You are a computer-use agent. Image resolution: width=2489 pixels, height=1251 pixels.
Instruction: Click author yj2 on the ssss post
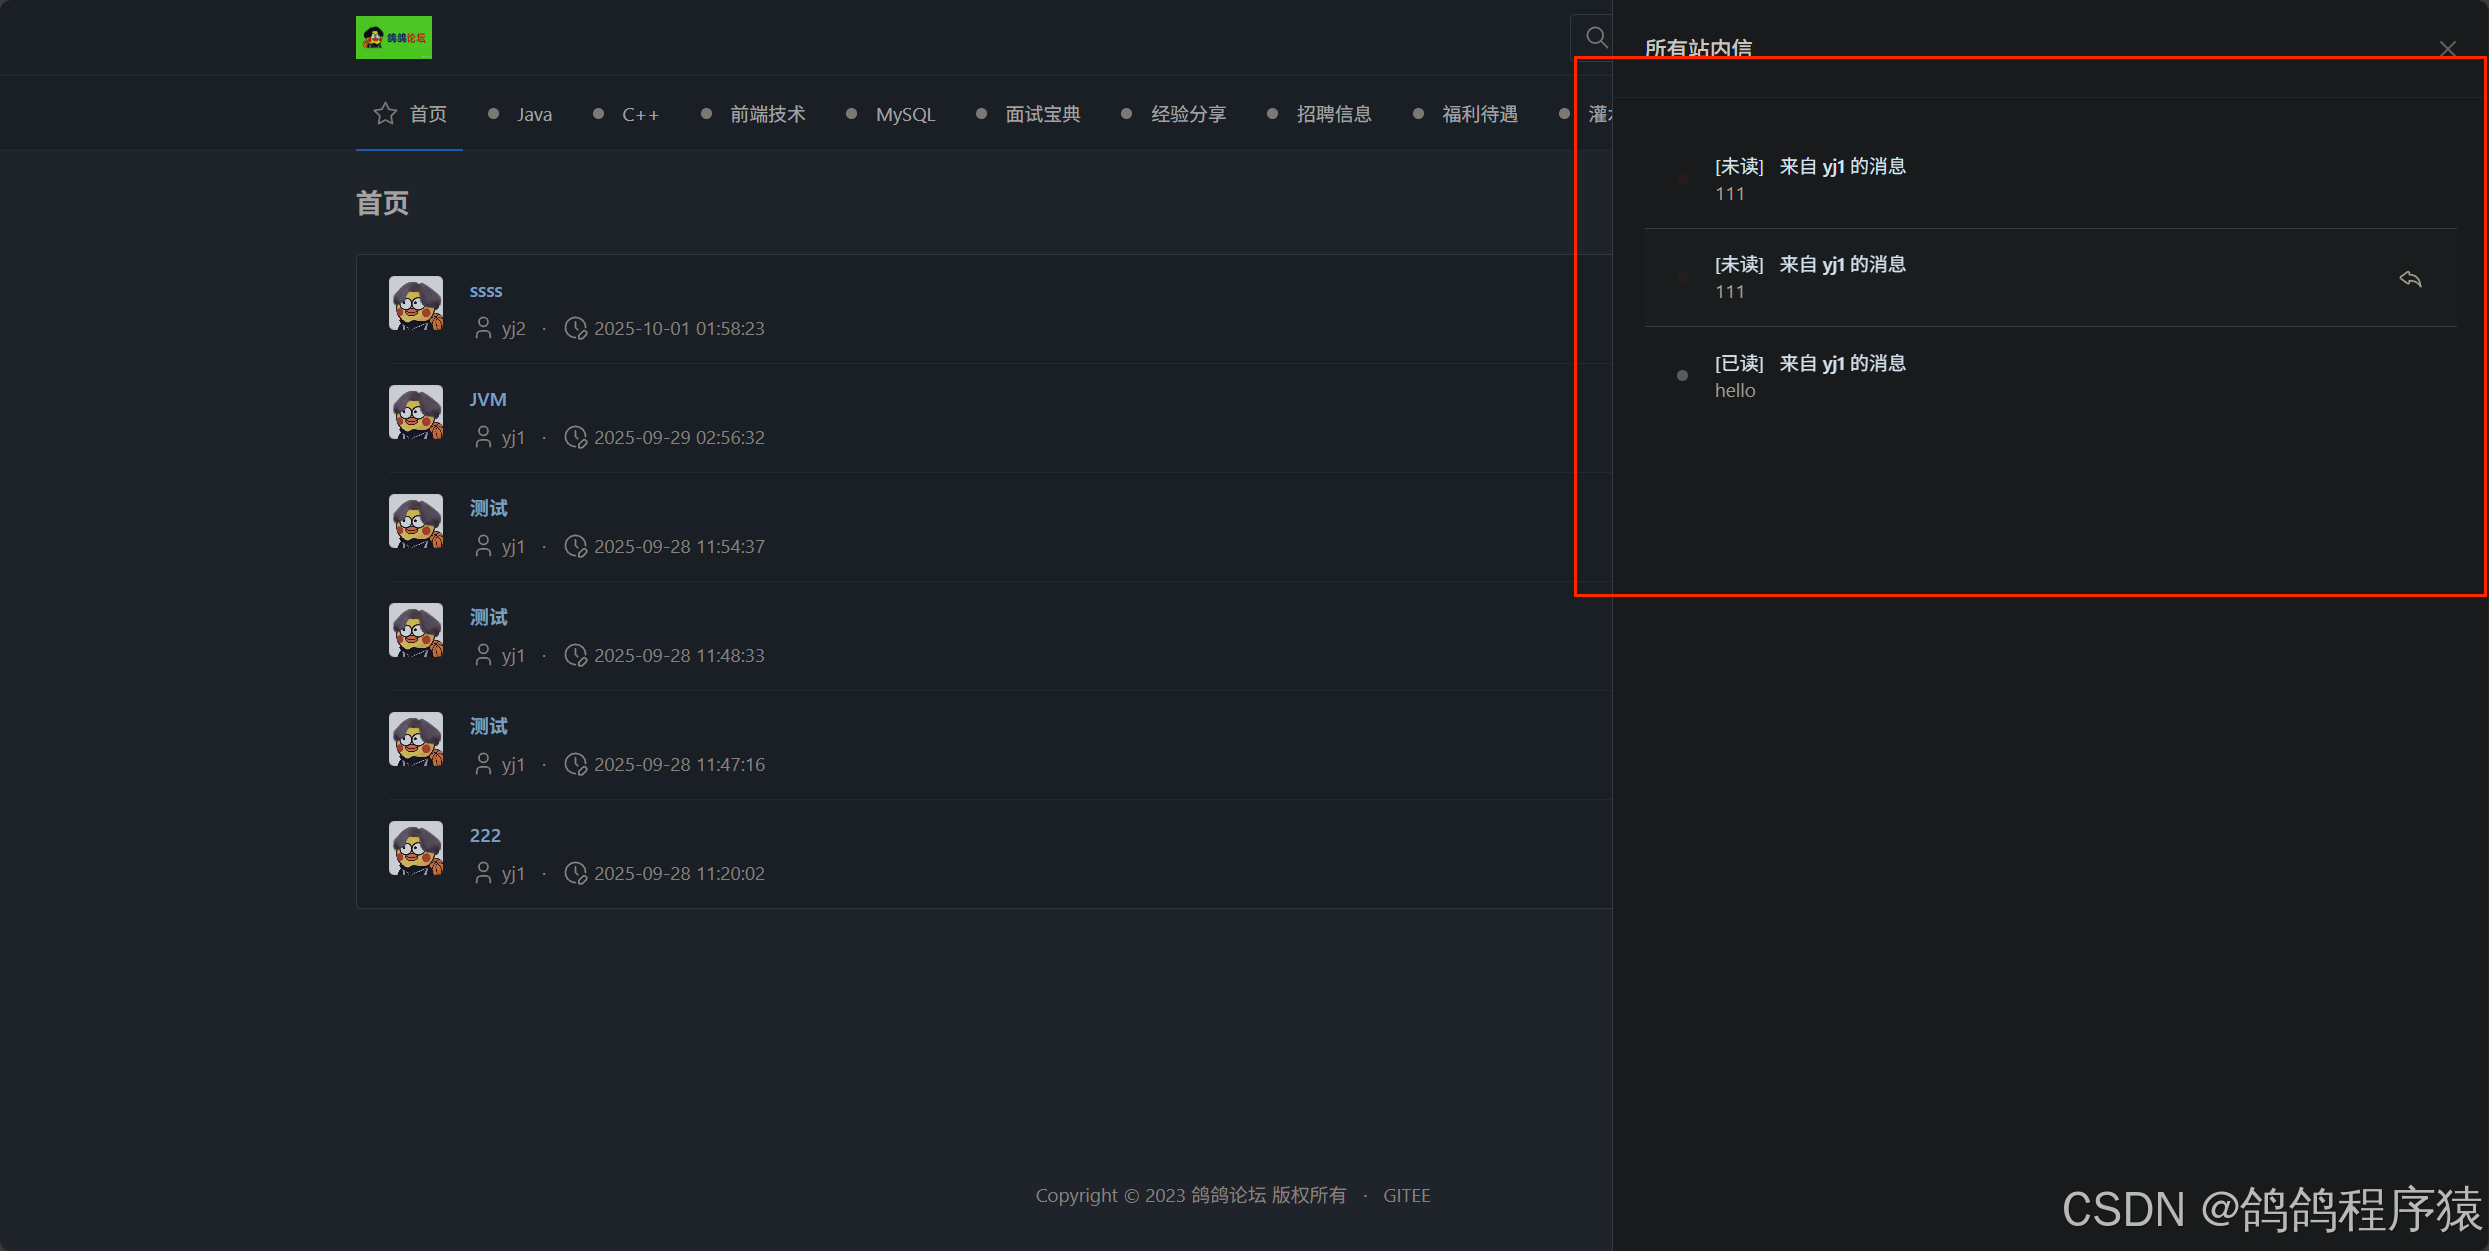pyautogui.click(x=513, y=329)
